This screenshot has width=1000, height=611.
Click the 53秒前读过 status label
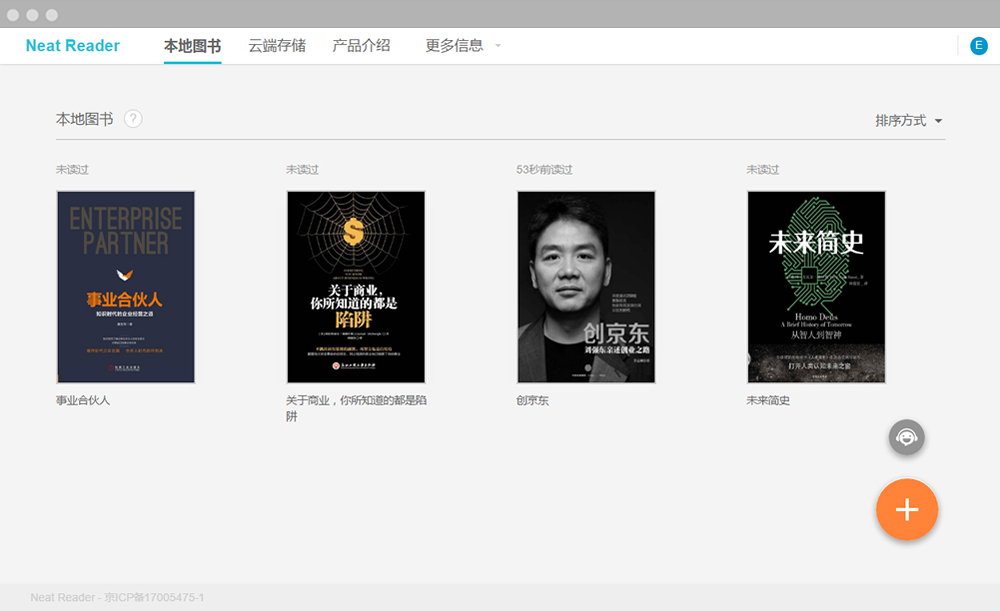tap(544, 170)
